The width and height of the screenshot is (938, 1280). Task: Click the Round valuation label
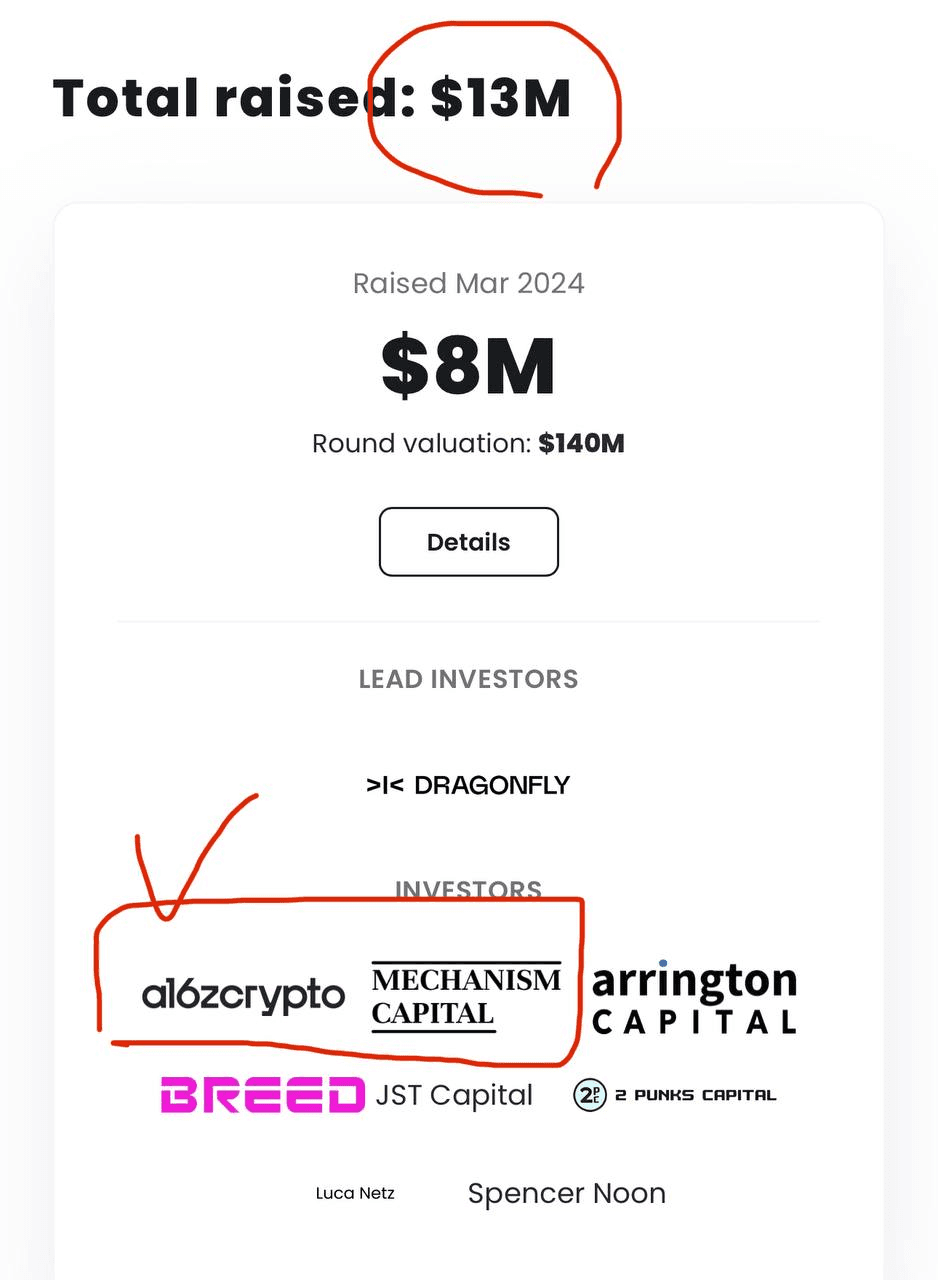[x=422, y=443]
